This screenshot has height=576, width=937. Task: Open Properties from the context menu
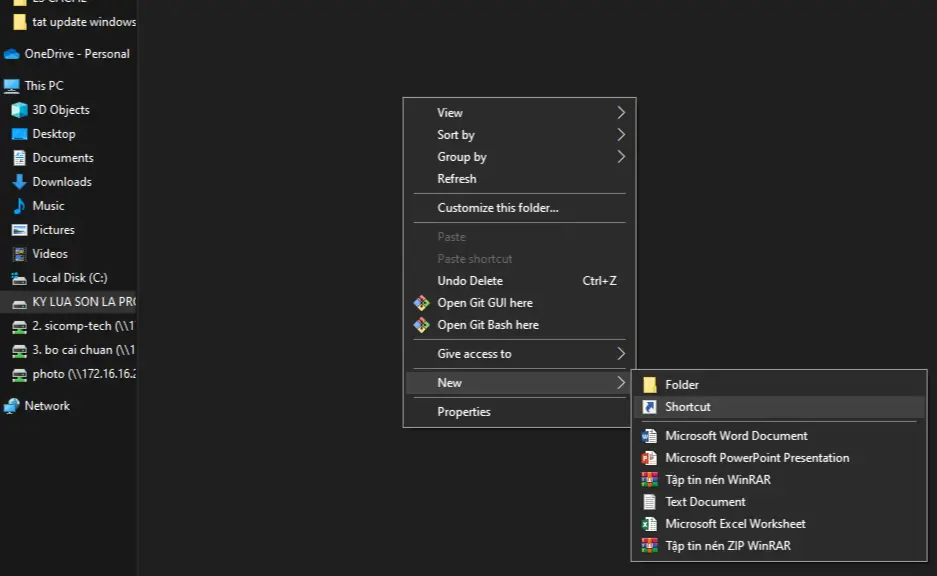[x=464, y=412]
